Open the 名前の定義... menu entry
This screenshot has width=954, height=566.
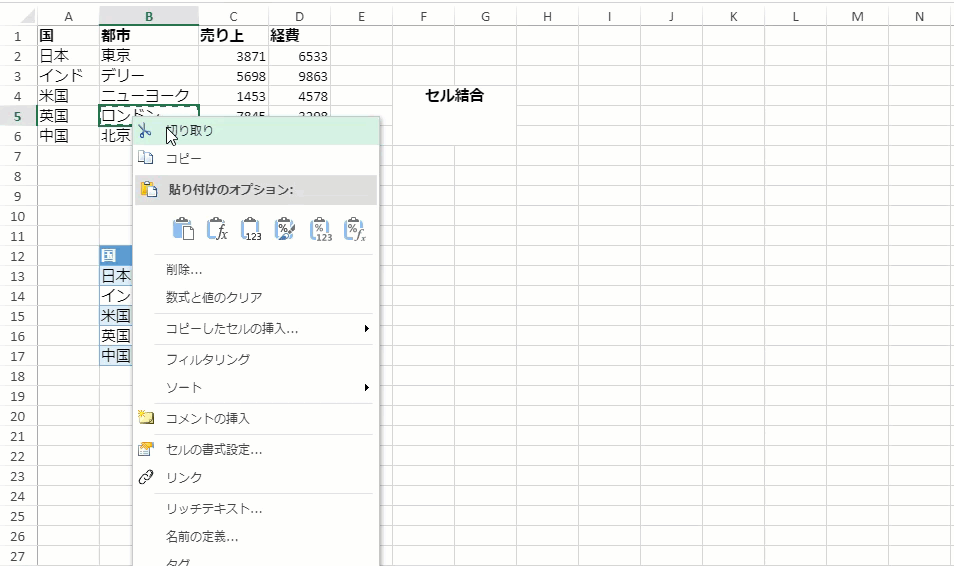tap(201, 536)
